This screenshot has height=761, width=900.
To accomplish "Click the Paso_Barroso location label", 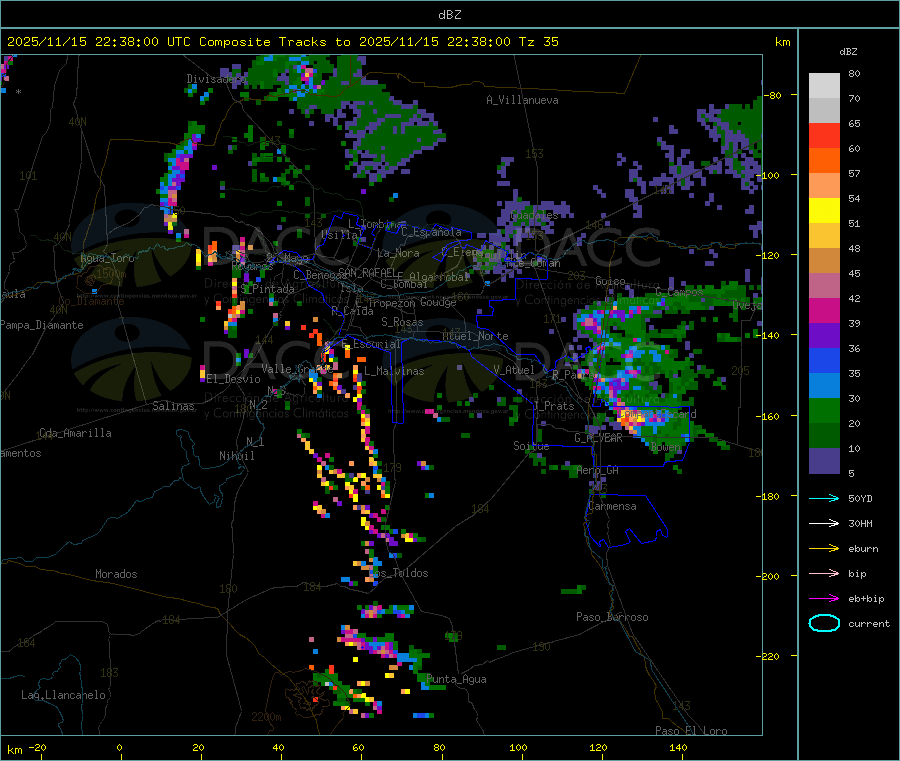I will (x=612, y=617).
